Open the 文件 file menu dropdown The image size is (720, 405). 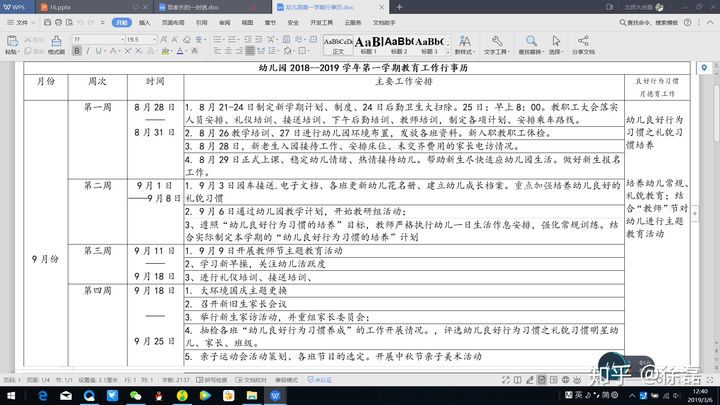click(x=21, y=20)
